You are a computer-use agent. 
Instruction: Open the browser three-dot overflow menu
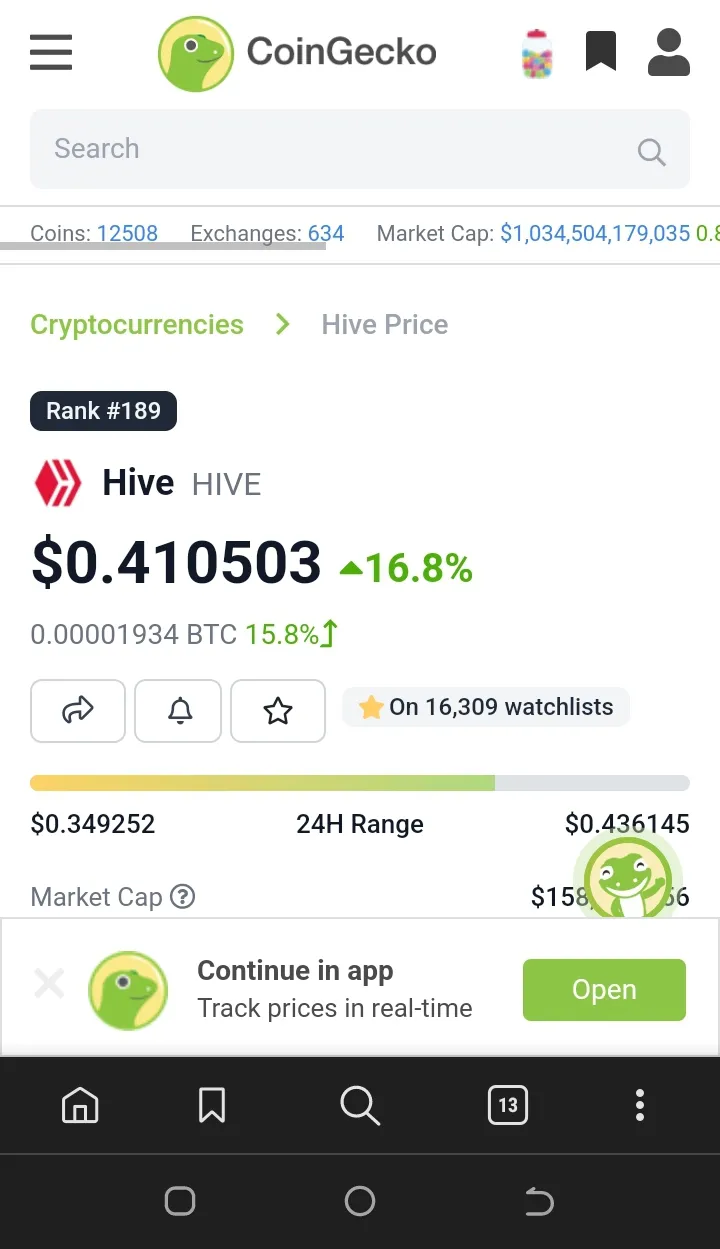click(640, 1105)
